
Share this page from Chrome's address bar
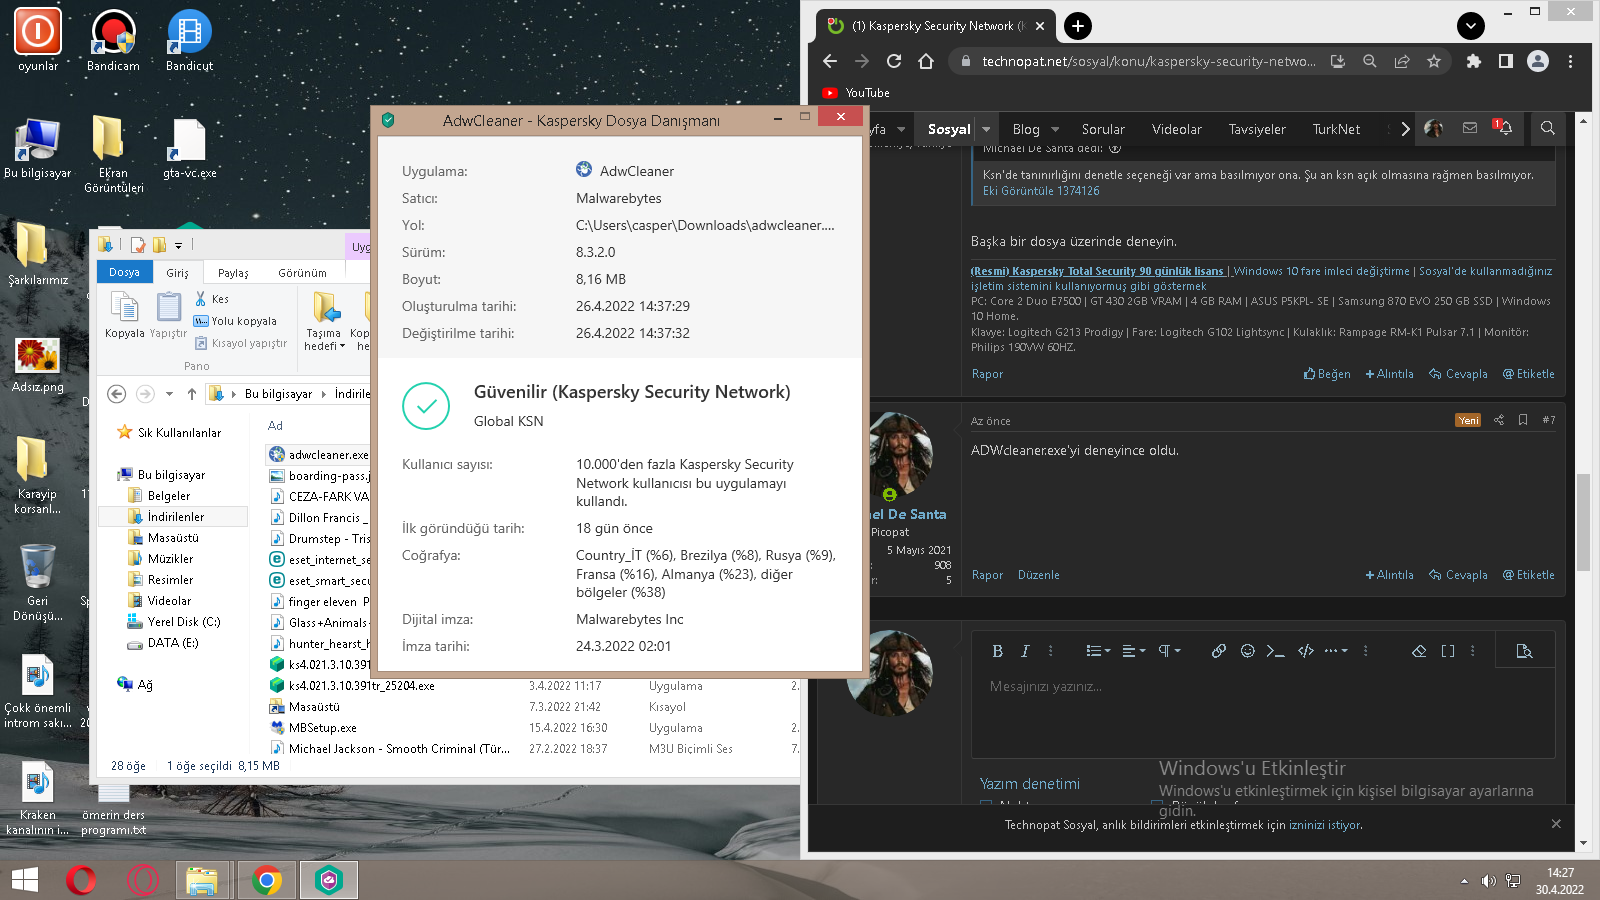tap(1402, 61)
